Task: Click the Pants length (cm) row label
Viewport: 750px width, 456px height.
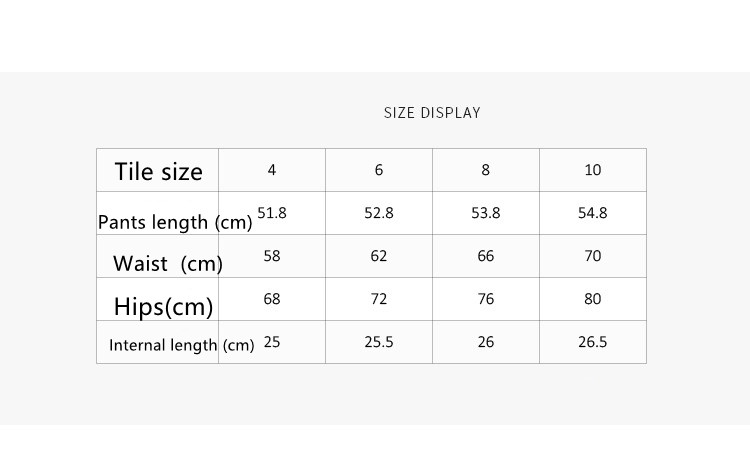Action: point(174,222)
